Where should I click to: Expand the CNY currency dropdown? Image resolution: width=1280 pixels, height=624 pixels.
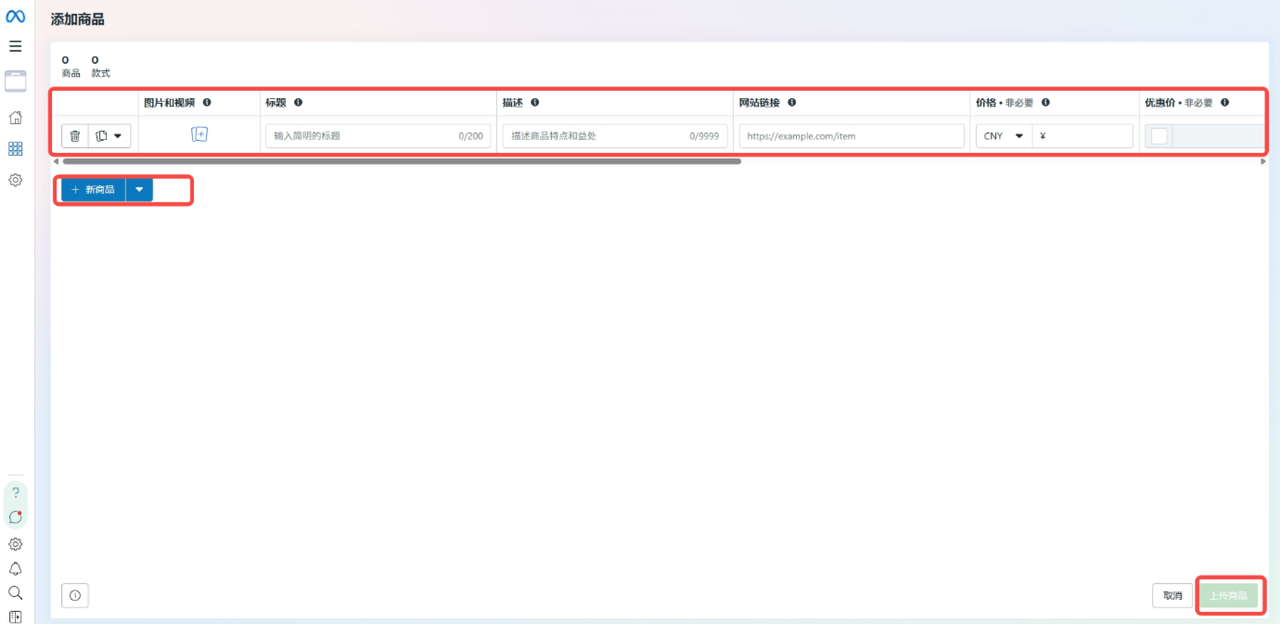tap(1004, 136)
